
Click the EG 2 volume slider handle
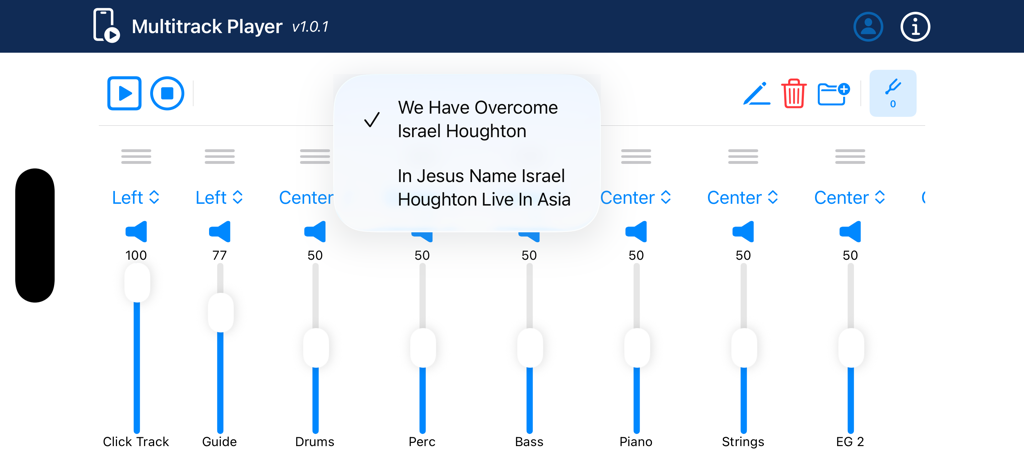point(851,348)
